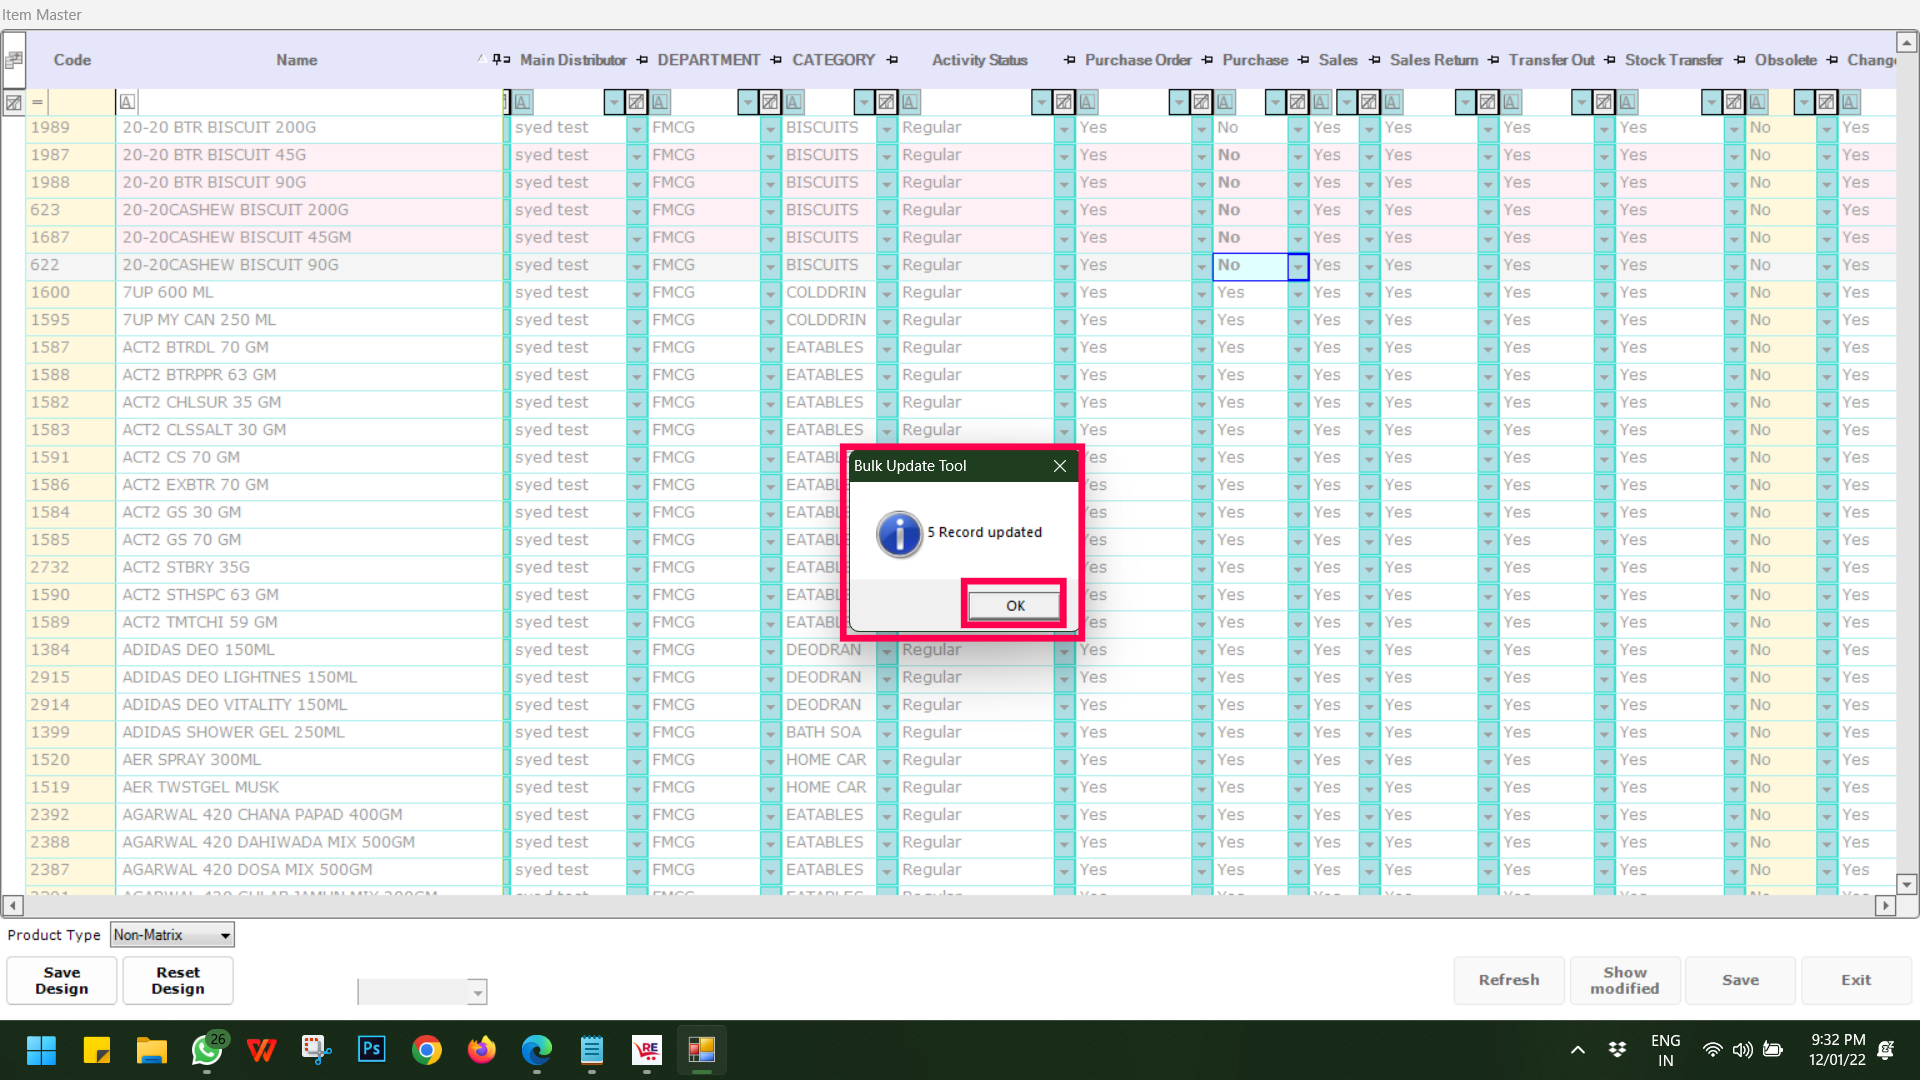Viewport: 1920px width, 1080px height.
Task: Click the clear filter icon in Activity Status column
Action: 1064,101
